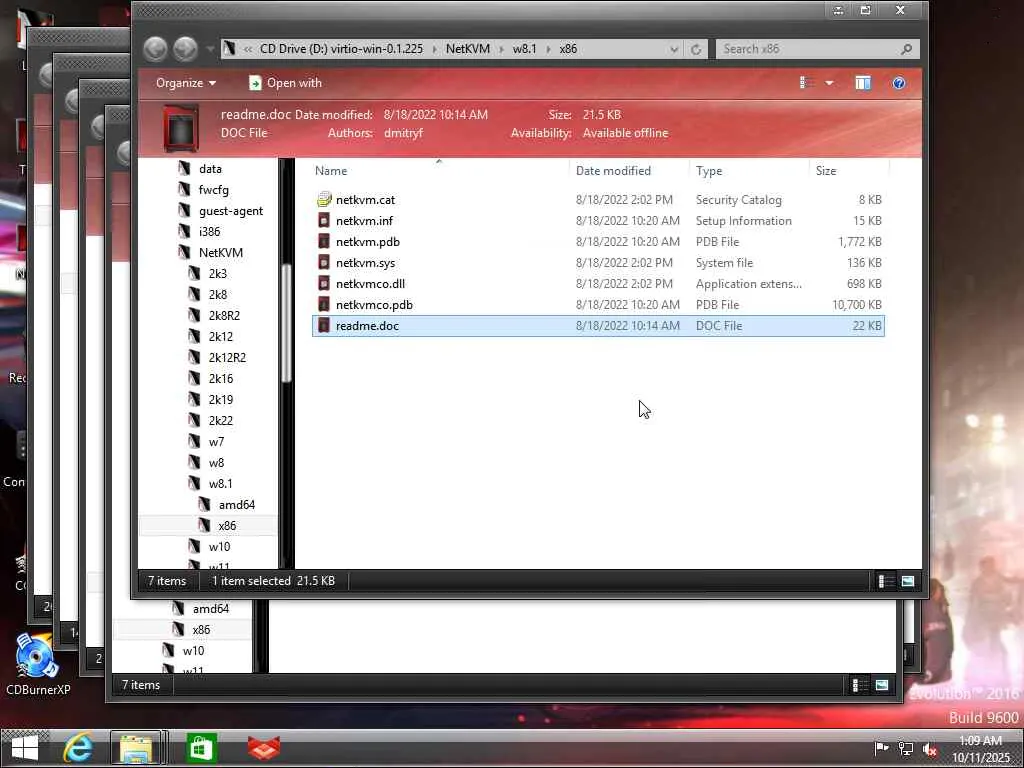Click NetKVM breadcrumb in address bar

468,49
